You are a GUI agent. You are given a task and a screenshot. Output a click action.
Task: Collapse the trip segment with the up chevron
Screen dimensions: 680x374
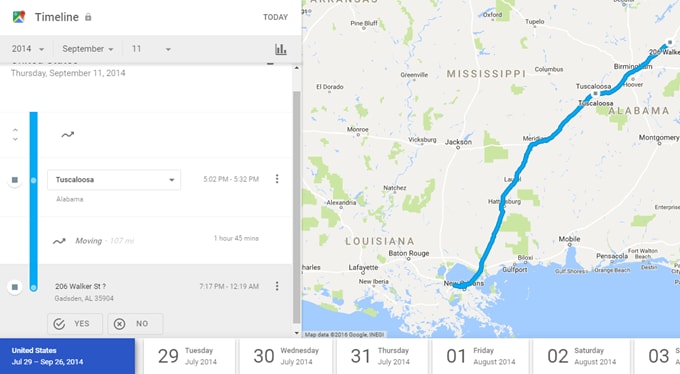click(x=15, y=130)
